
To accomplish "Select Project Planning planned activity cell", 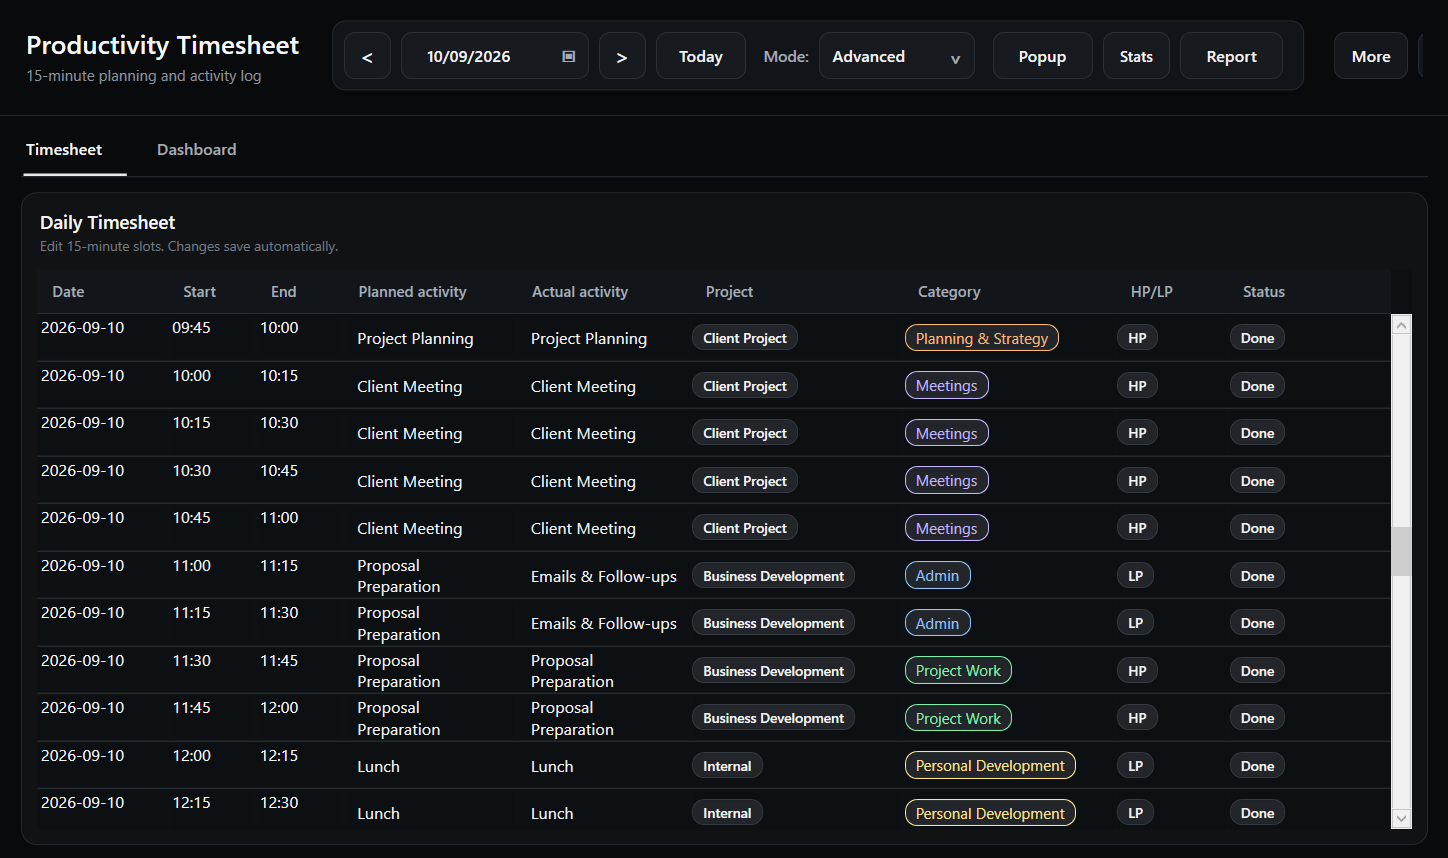I will 415,339.
